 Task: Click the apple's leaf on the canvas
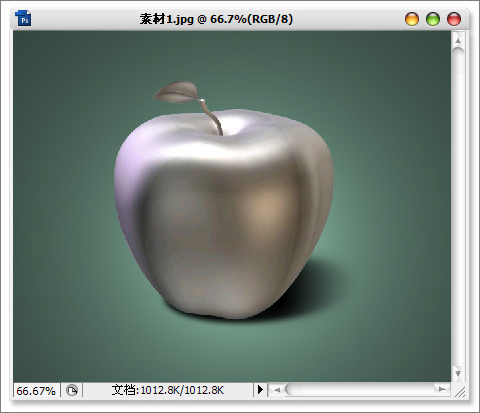[x=176, y=91]
